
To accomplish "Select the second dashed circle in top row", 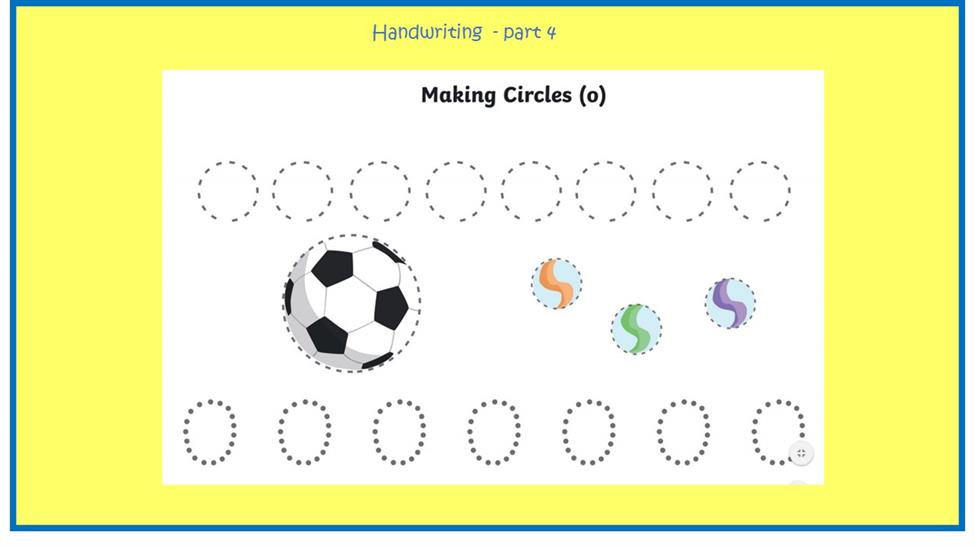I will point(303,191).
